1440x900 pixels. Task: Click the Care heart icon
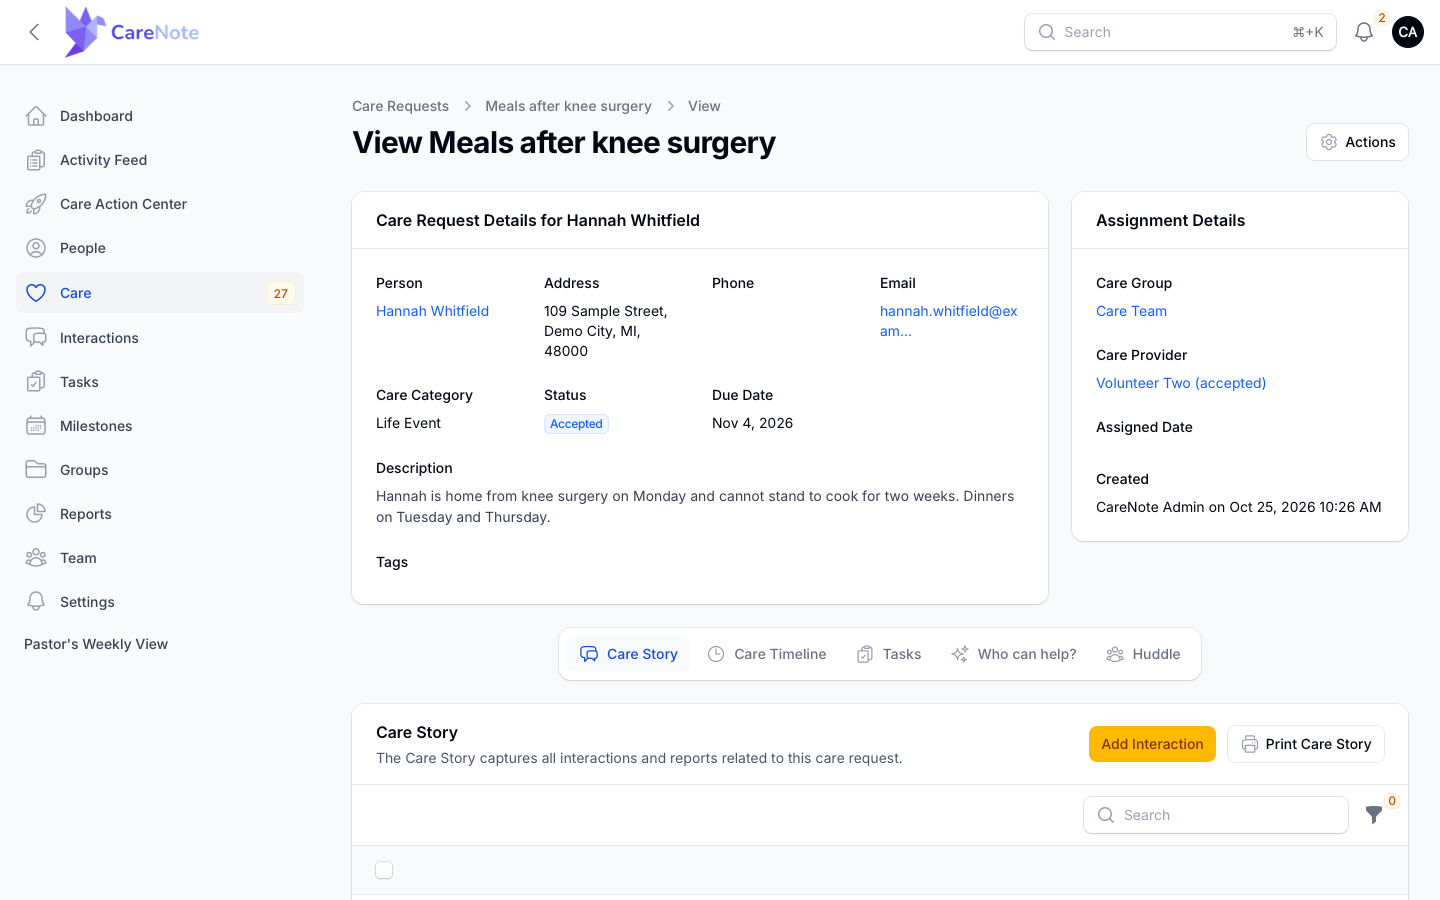coord(36,293)
